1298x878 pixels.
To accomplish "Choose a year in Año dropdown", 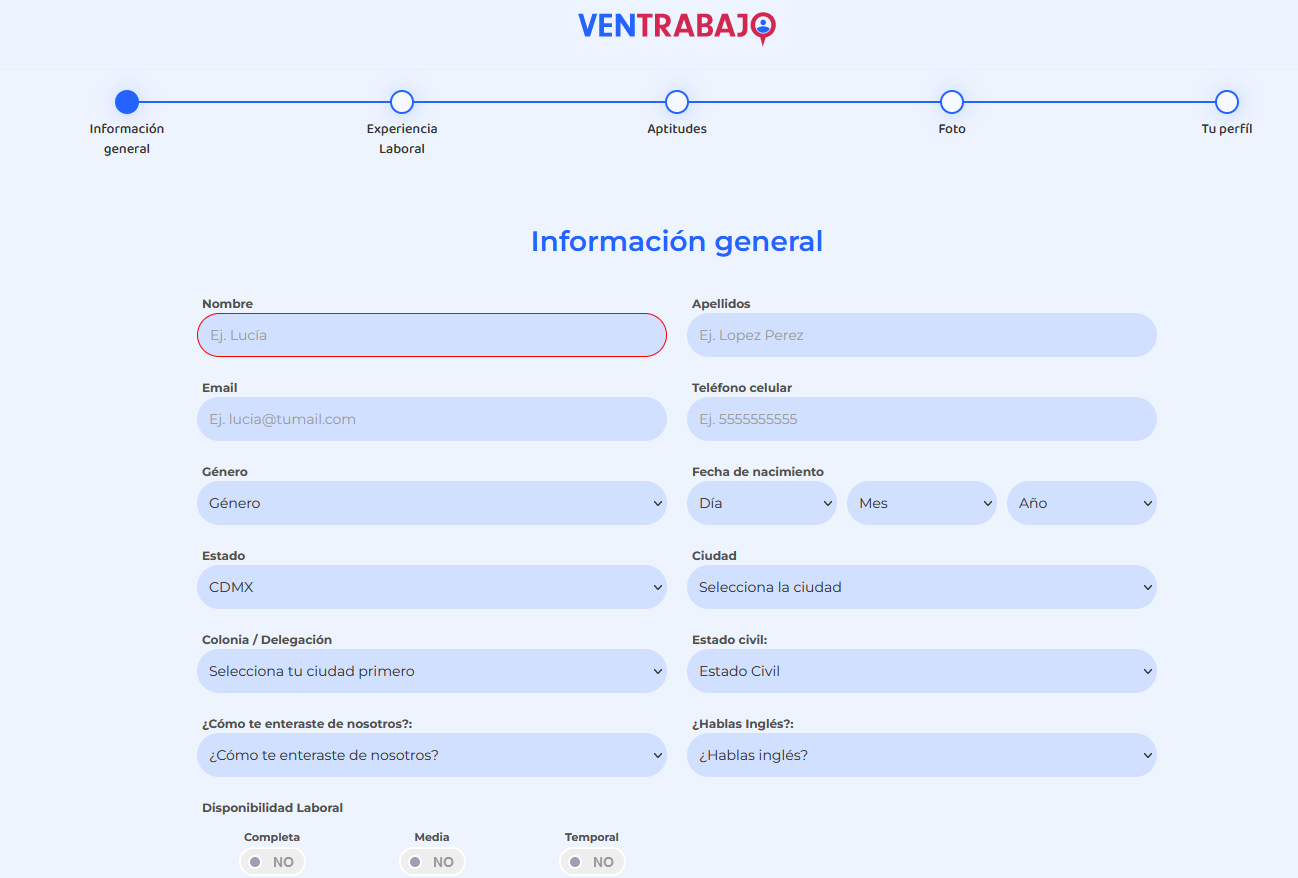I will click(x=1081, y=503).
